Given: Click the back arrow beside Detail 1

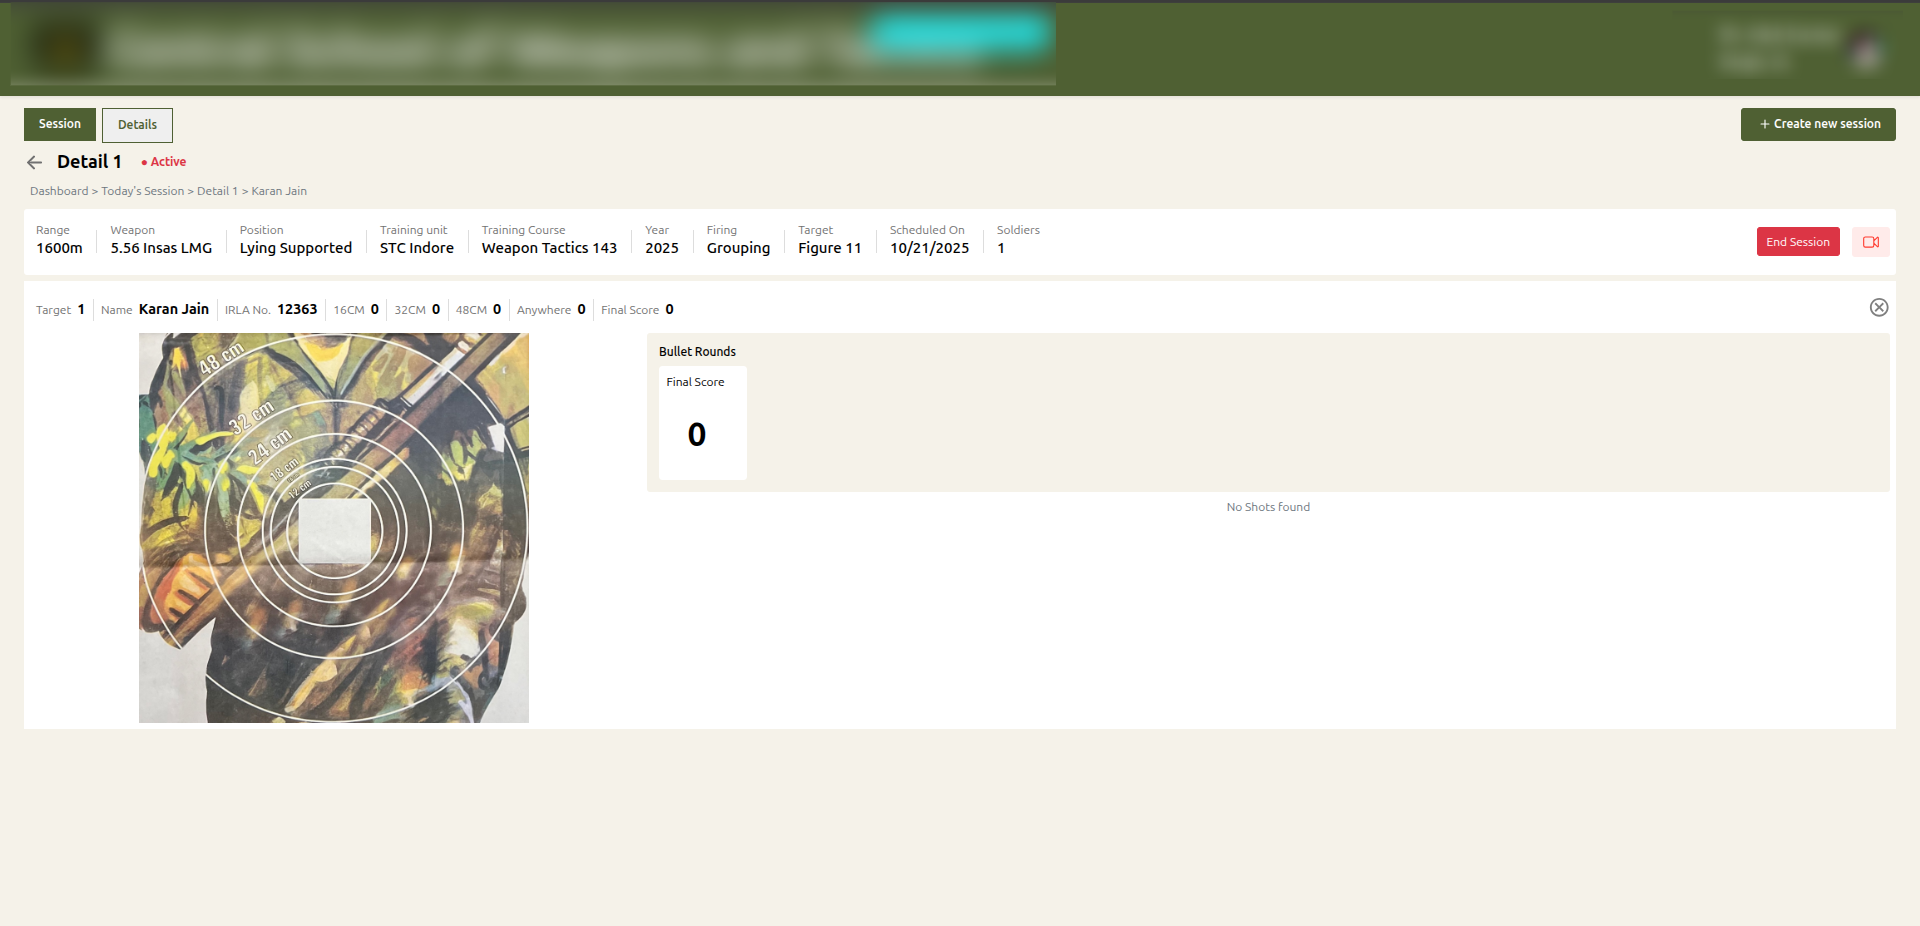Looking at the screenshot, I should click(x=35, y=162).
